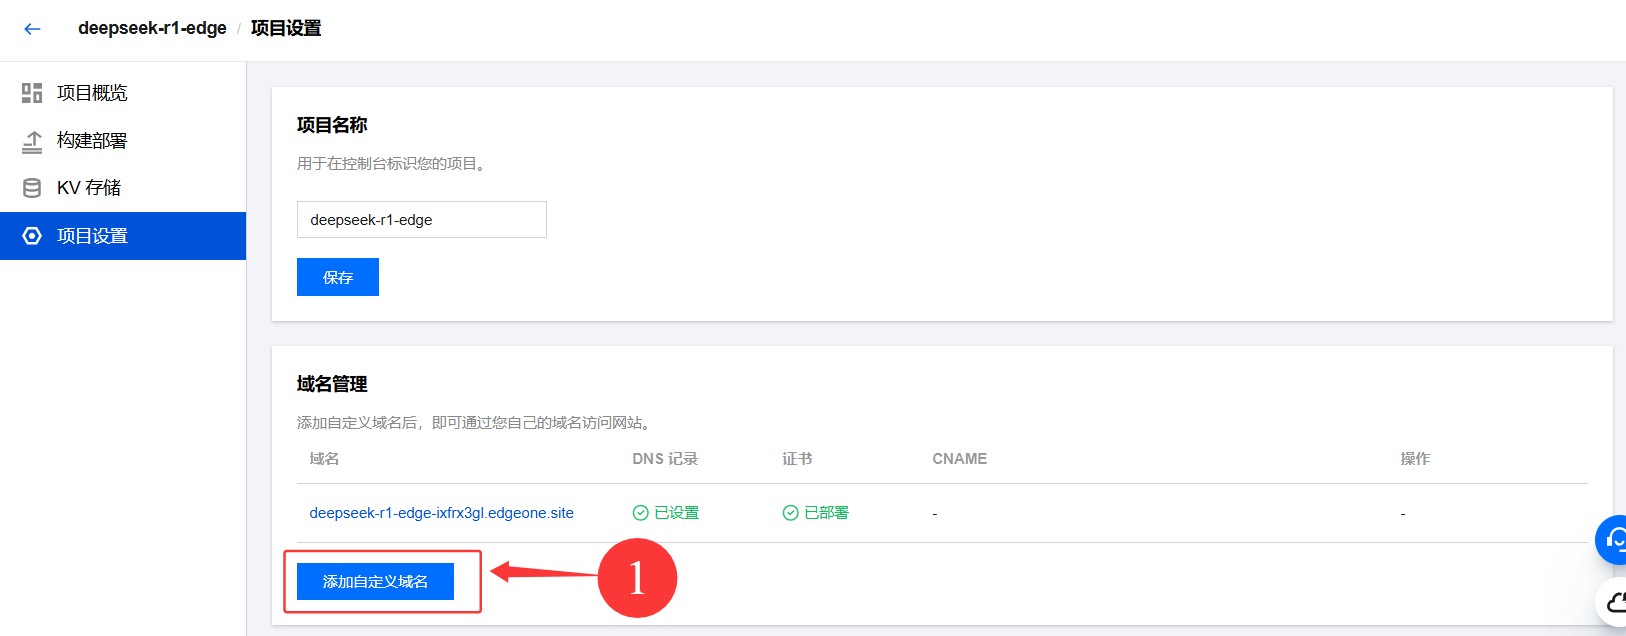Click the 项目名称 section heading
The width and height of the screenshot is (1626, 636).
332,125
